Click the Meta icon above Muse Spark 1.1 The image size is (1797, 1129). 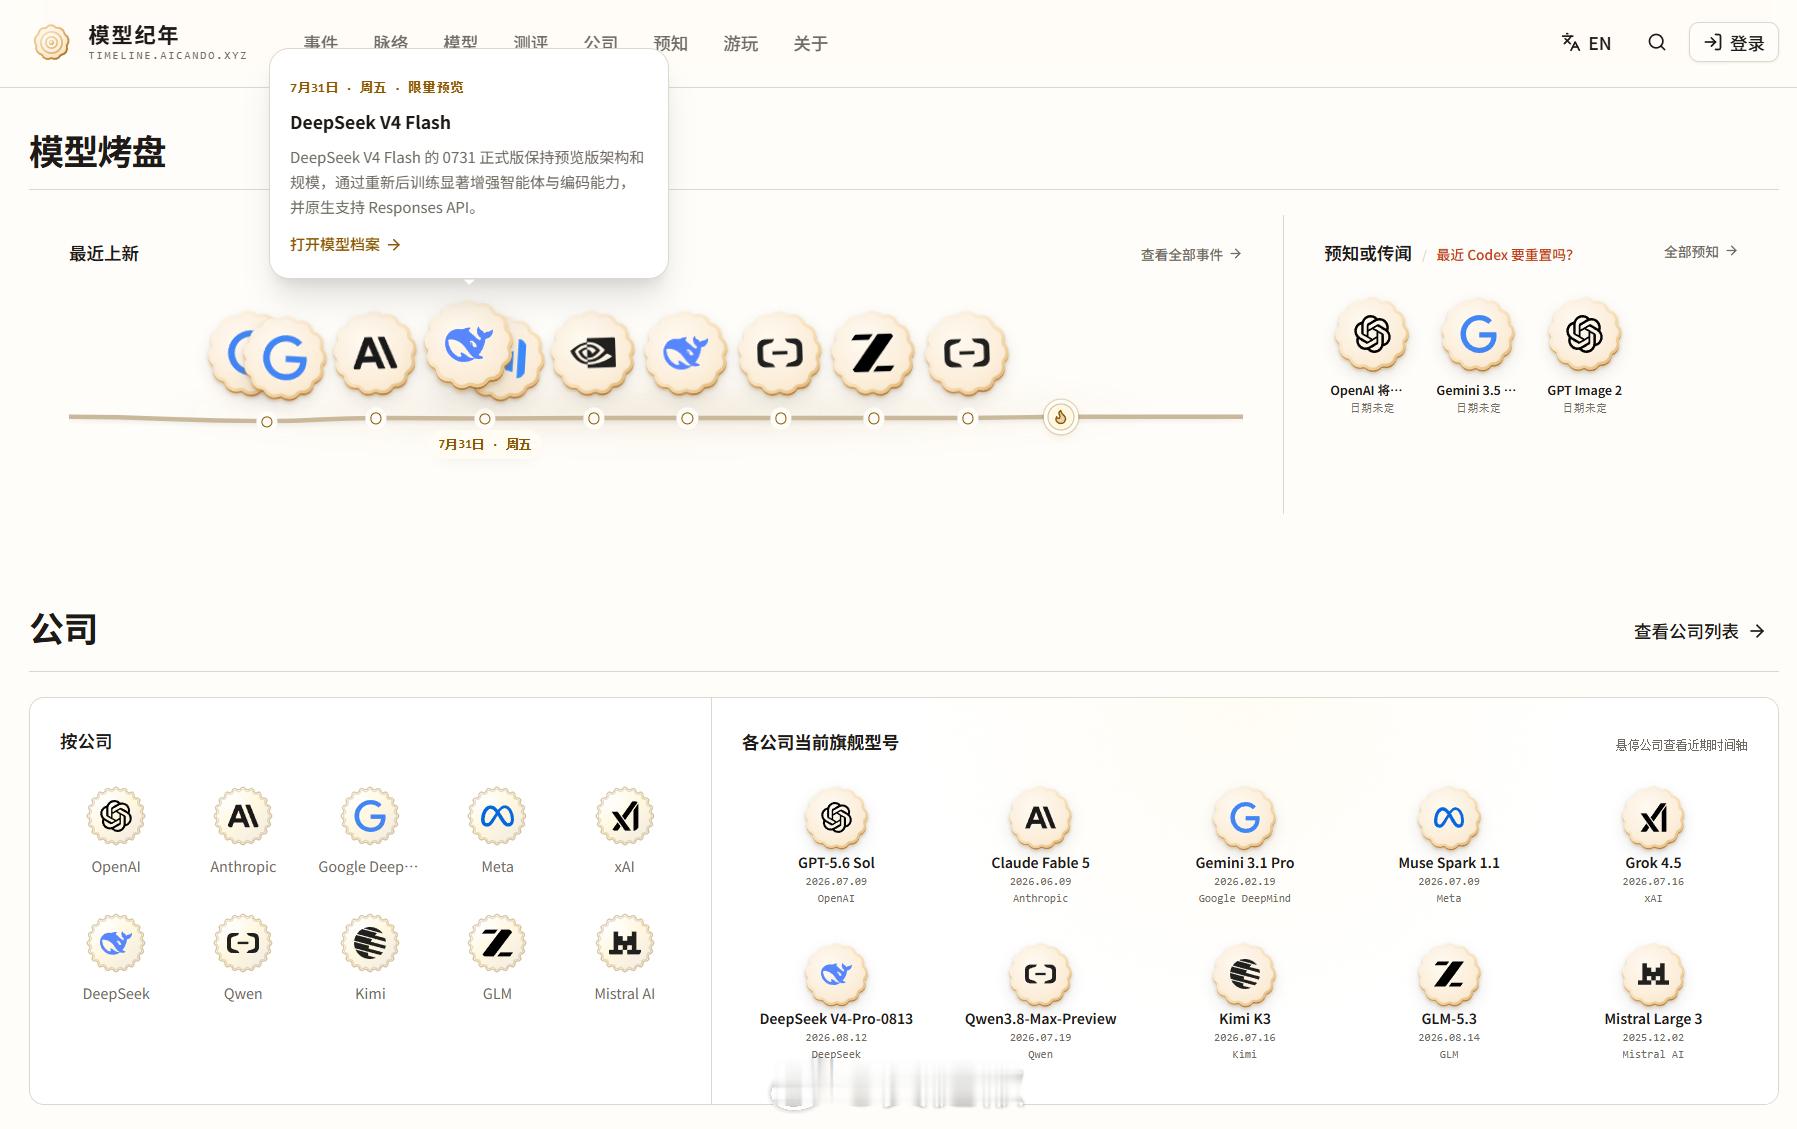tap(1449, 818)
